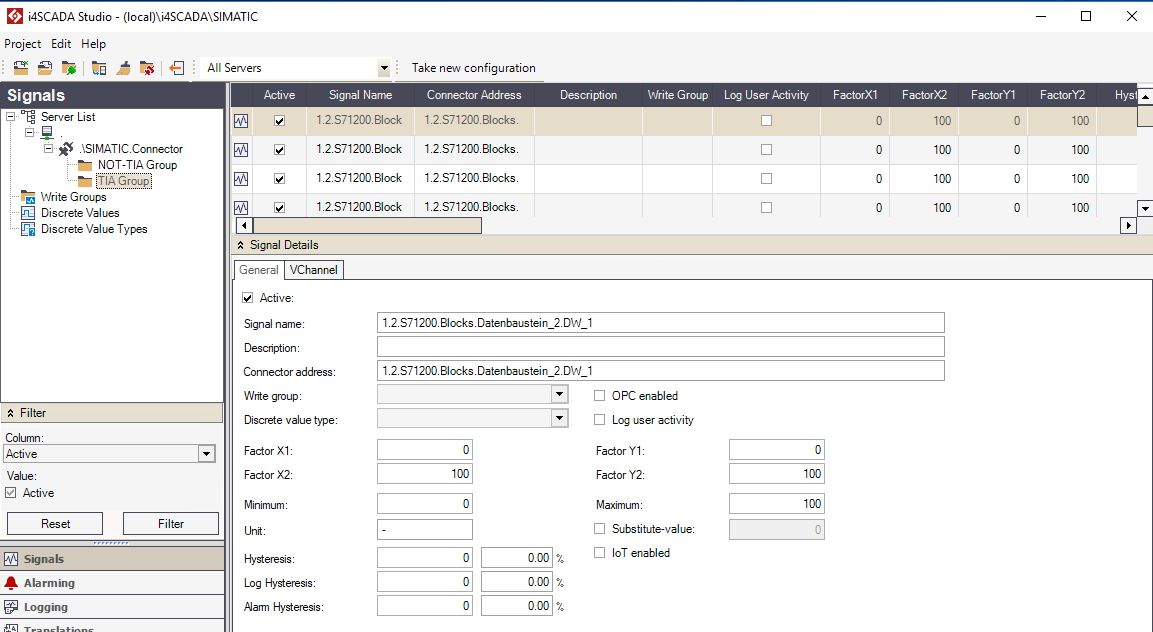Viewport: 1153px width, 632px height.
Task: Open the Discrete value type dropdown
Action: click(560, 419)
